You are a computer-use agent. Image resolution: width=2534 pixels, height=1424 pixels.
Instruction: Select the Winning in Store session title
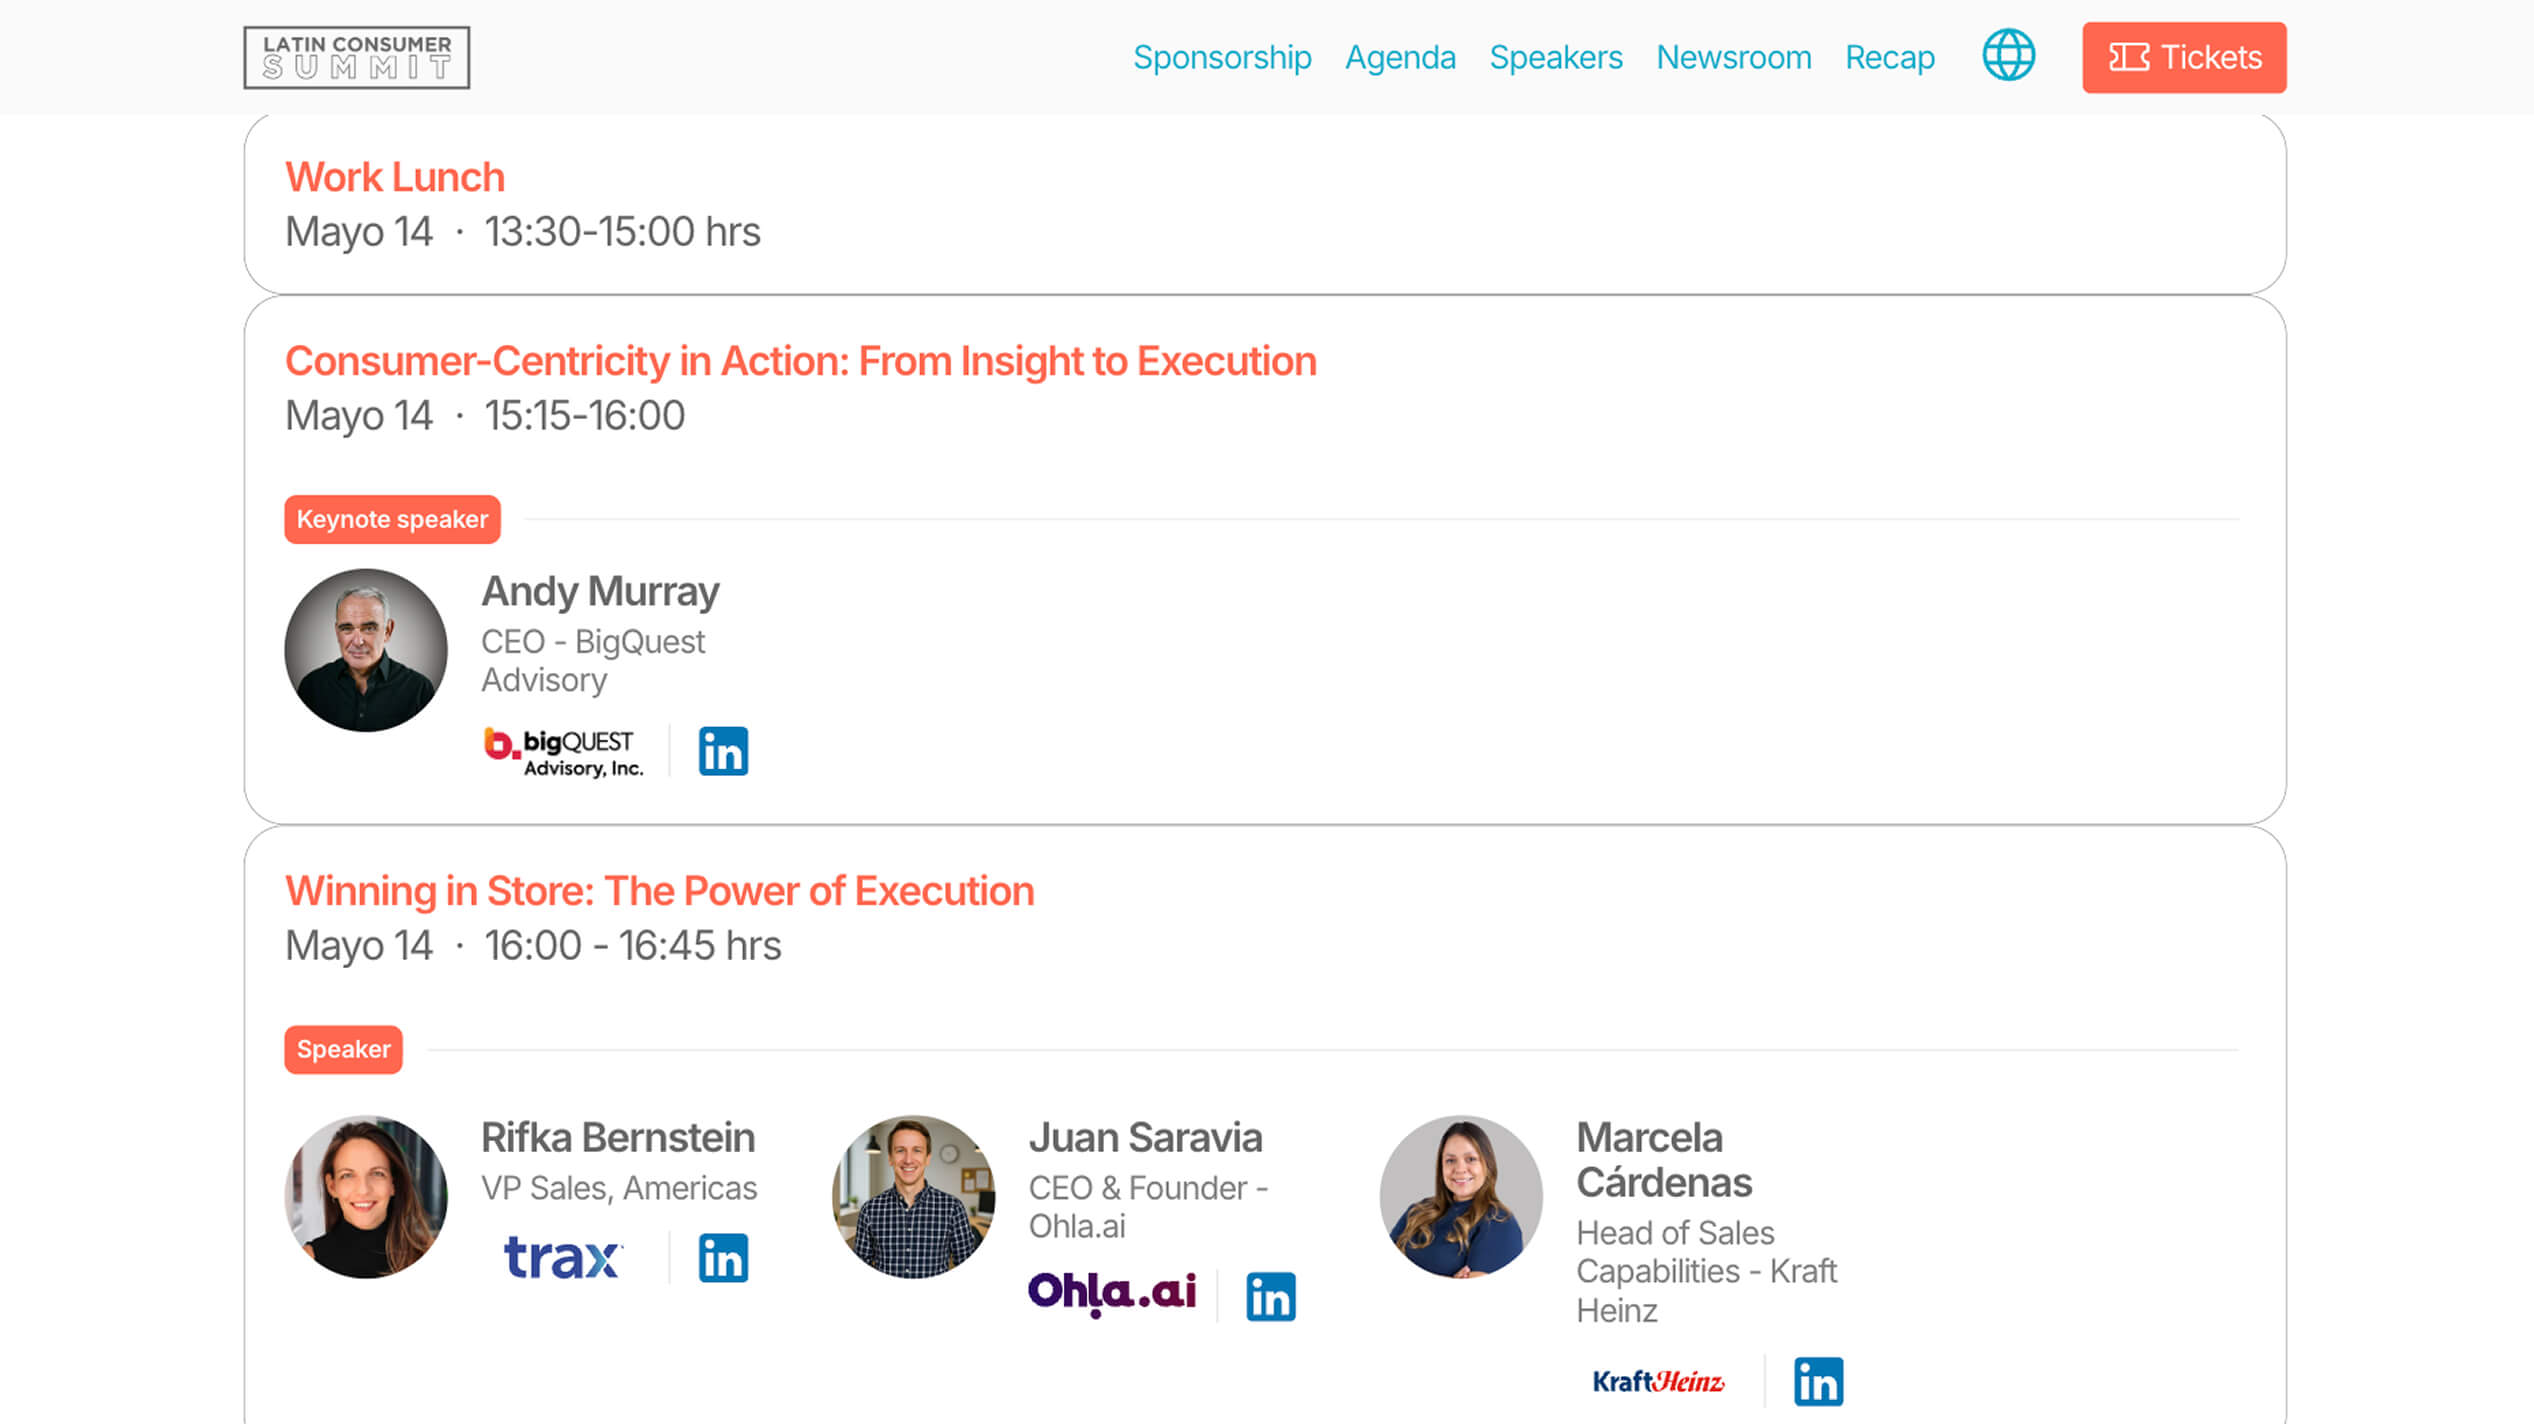coord(659,891)
